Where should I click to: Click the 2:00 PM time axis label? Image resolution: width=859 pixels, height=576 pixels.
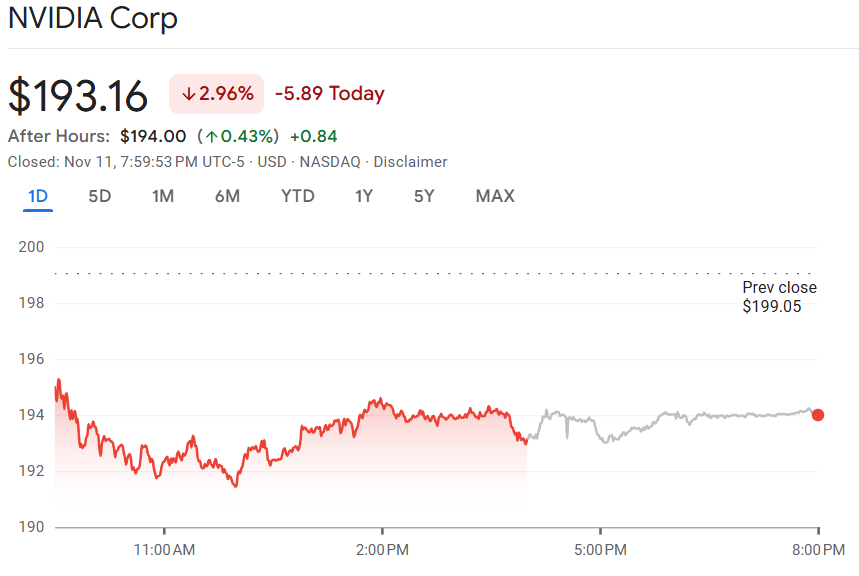[x=383, y=549]
